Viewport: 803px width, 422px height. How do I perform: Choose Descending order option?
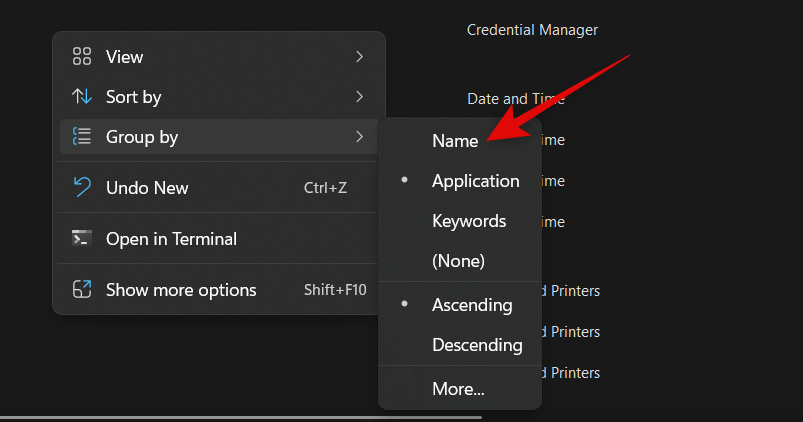[x=477, y=345]
